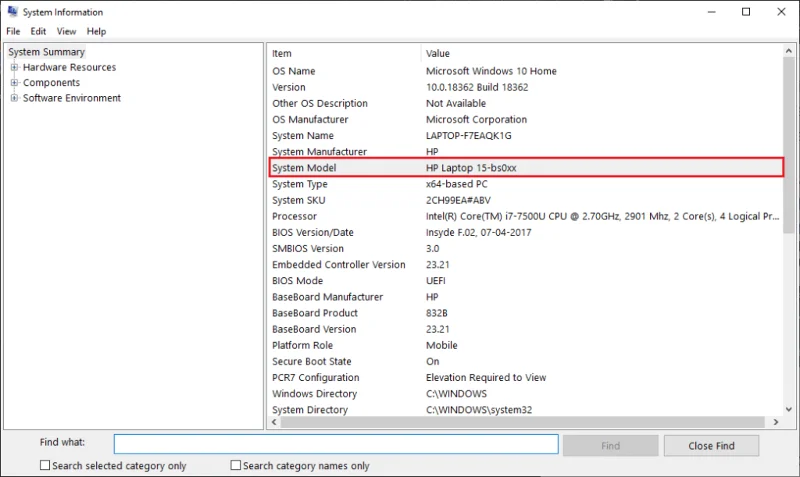800x477 pixels.
Task: Select the System Name row
Action: (526, 136)
